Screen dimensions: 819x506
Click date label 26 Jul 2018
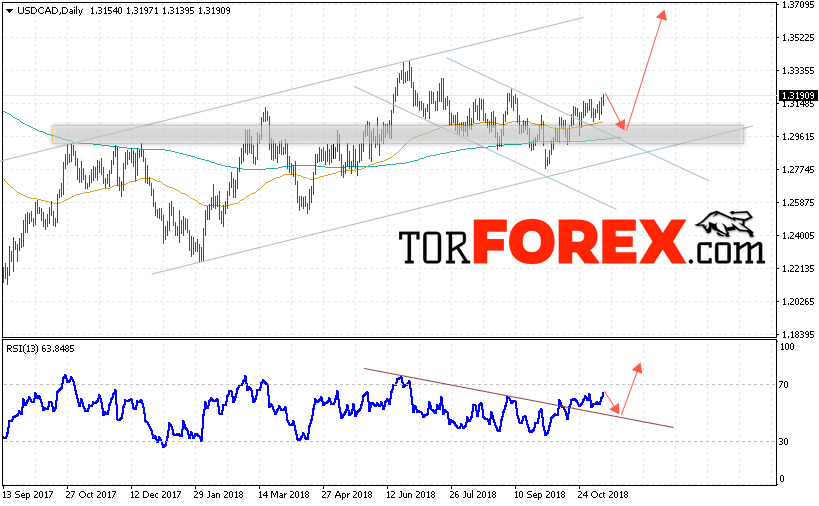click(x=473, y=494)
